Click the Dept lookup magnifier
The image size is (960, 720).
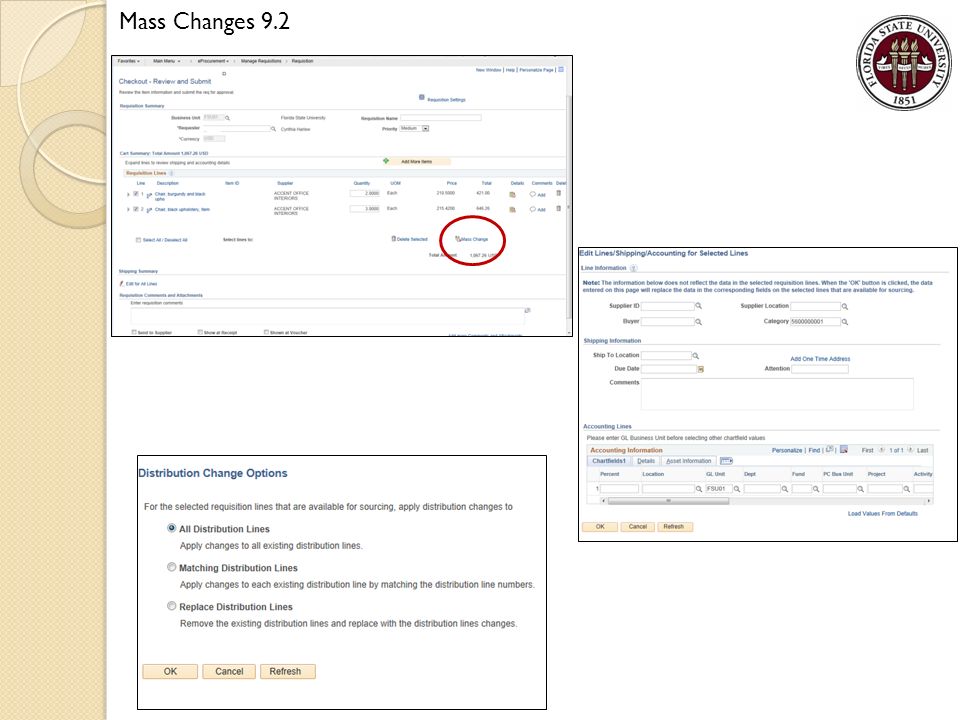click(x=785, y=489)
